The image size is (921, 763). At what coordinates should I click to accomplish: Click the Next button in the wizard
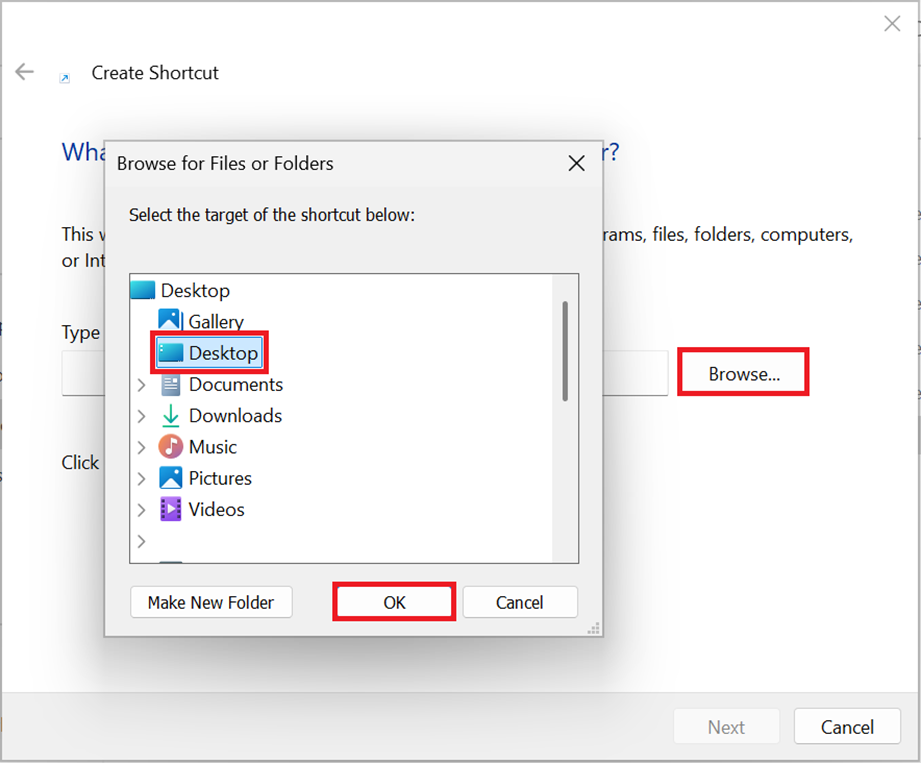coord(727,727)
